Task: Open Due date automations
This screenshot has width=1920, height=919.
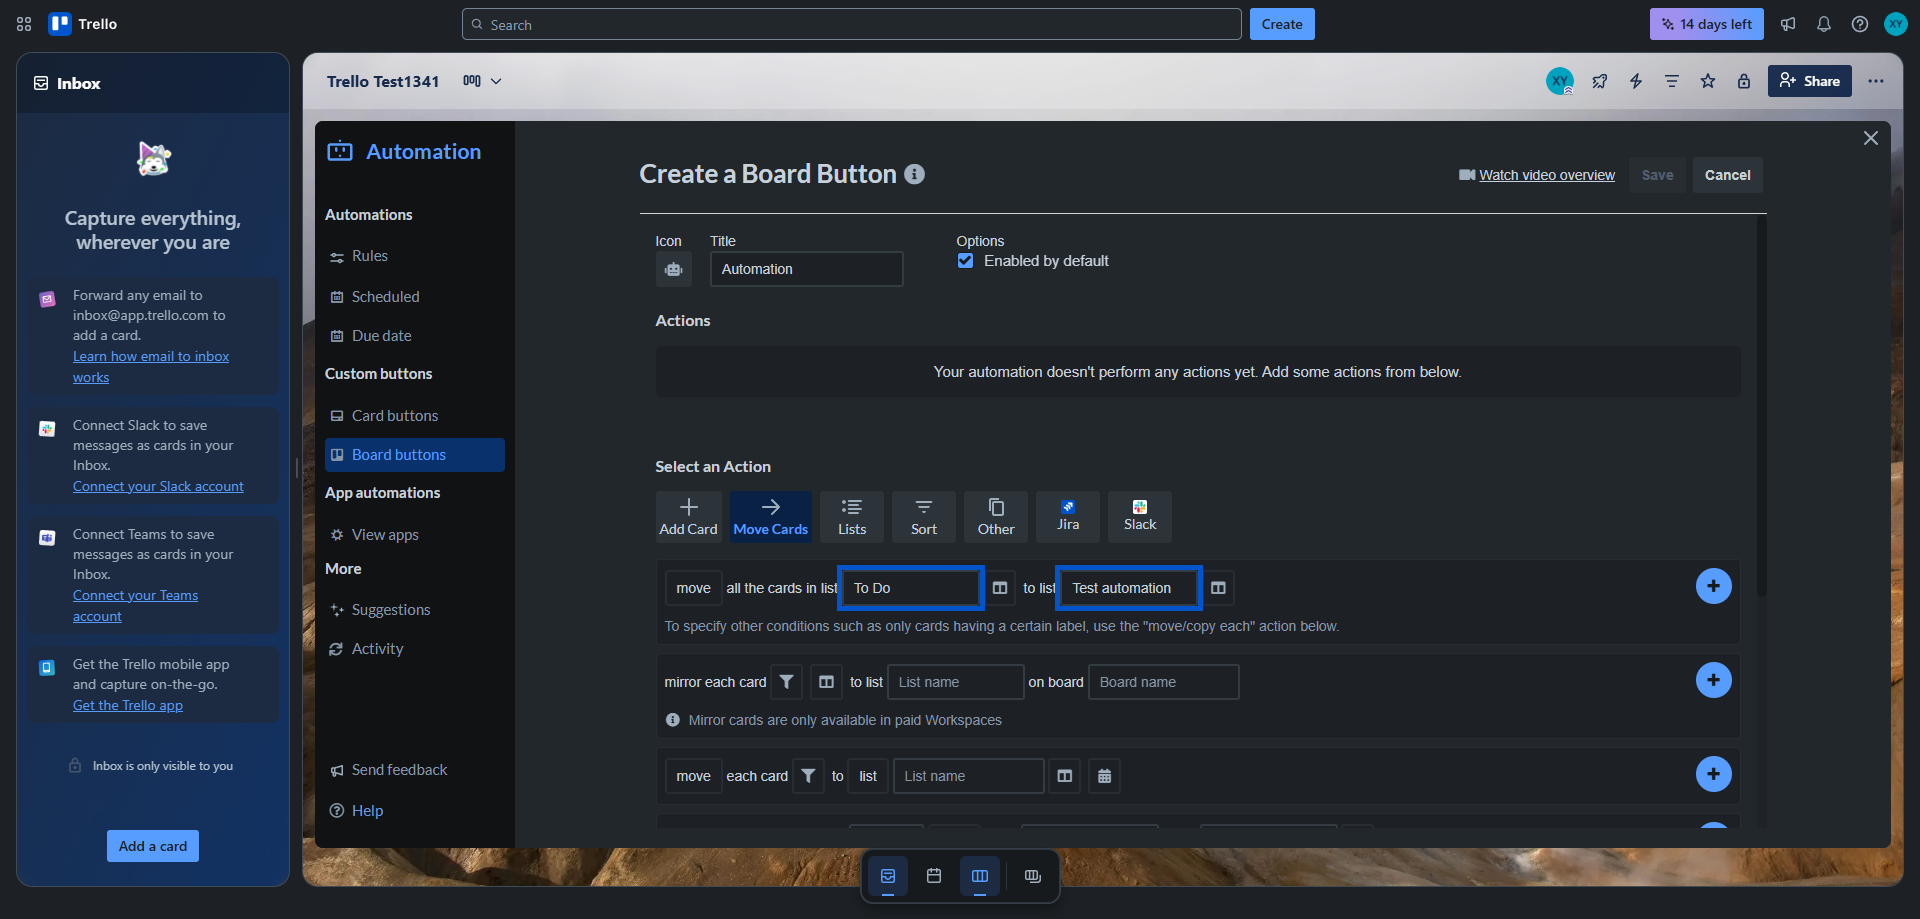Action: [415, 336]
